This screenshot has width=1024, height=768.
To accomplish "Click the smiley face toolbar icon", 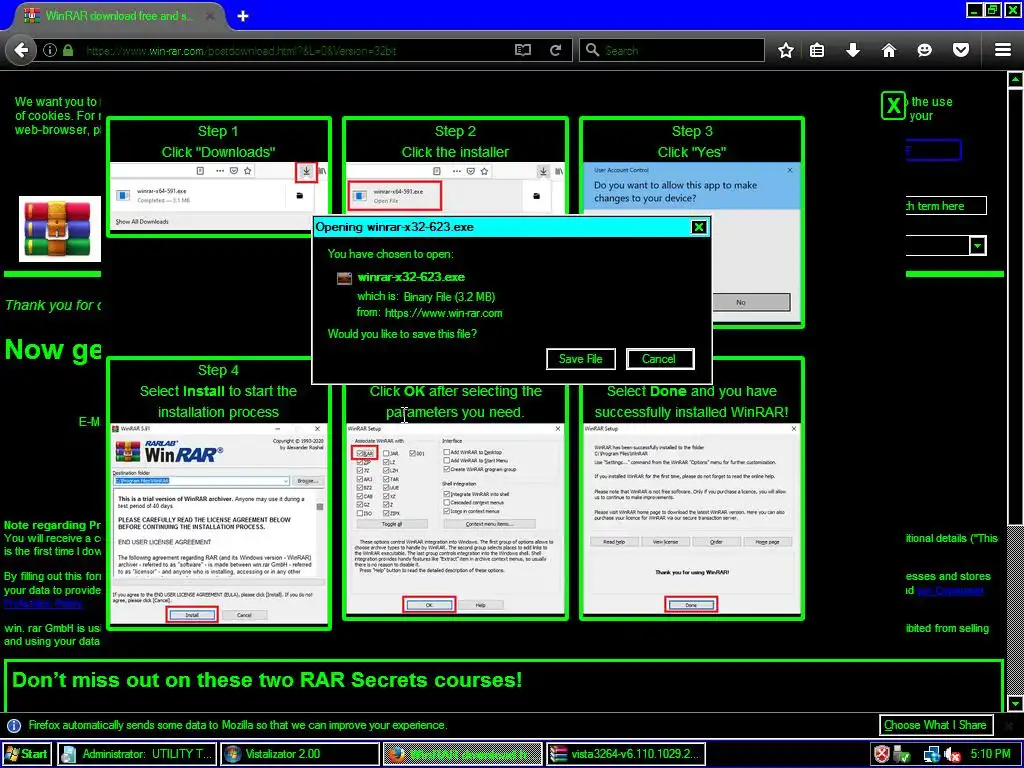I will point(924,50).
